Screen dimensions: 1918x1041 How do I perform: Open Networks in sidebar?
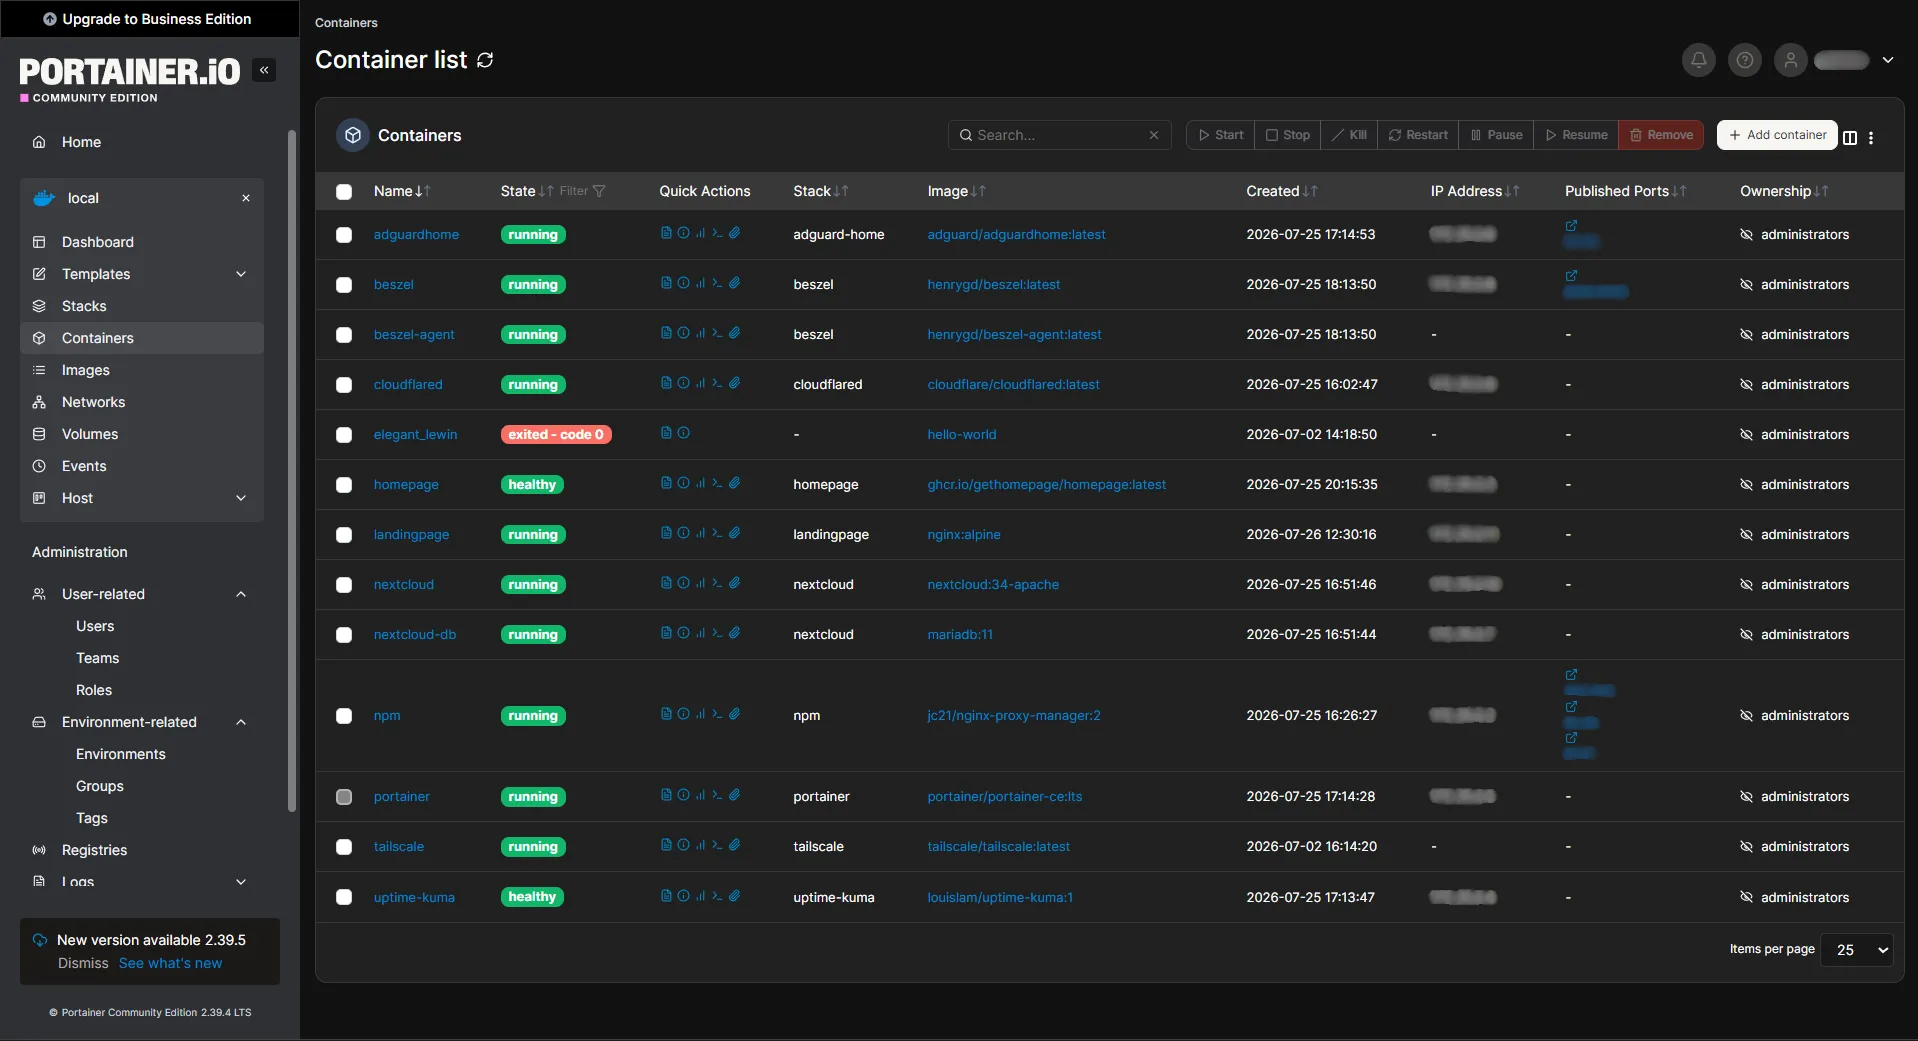click(x=142, y=402)
